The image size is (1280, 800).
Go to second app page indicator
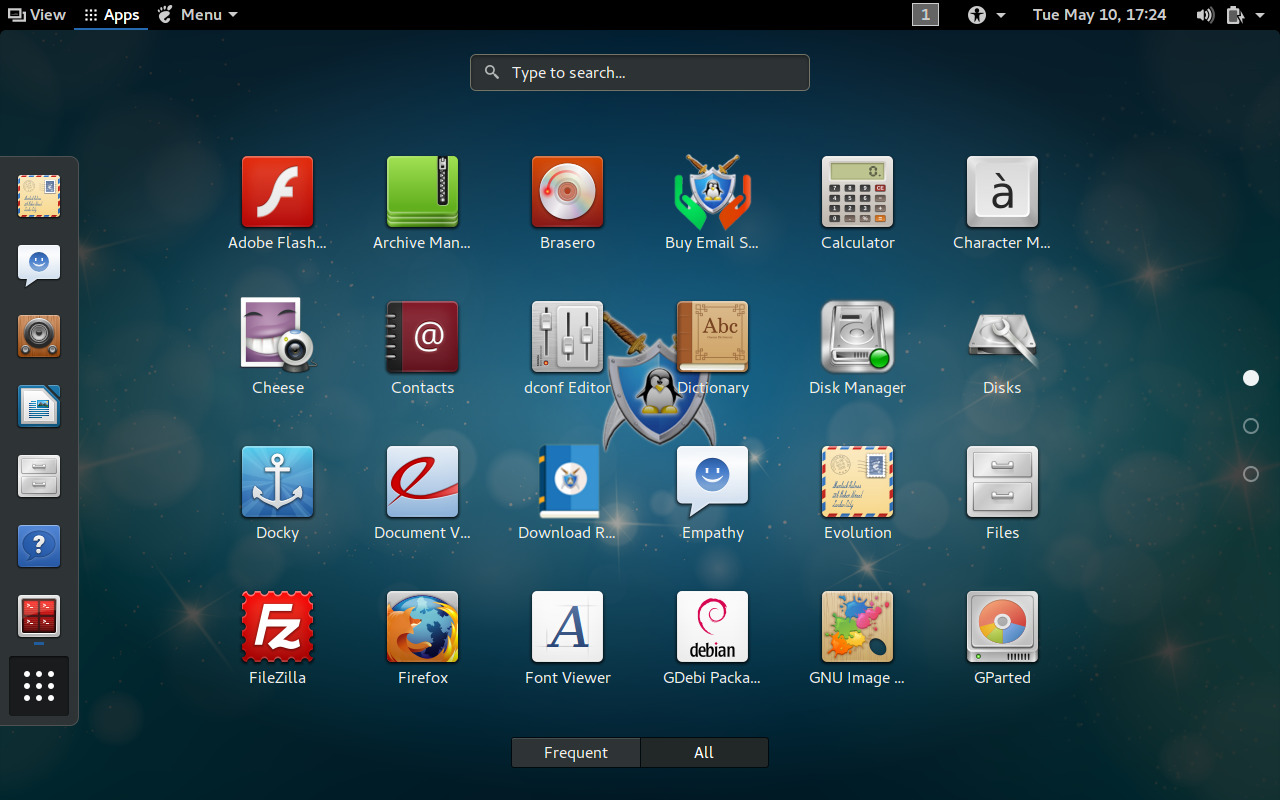click(x=1250, y=426)
